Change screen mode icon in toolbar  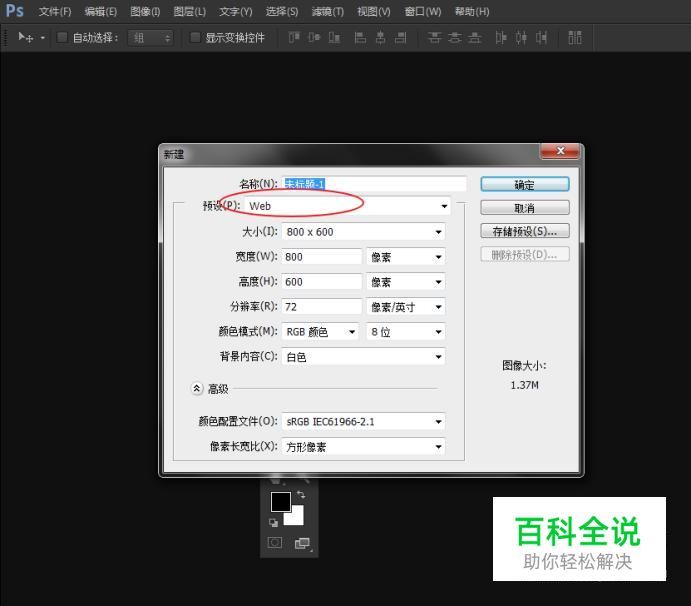[x=302, y=543]
